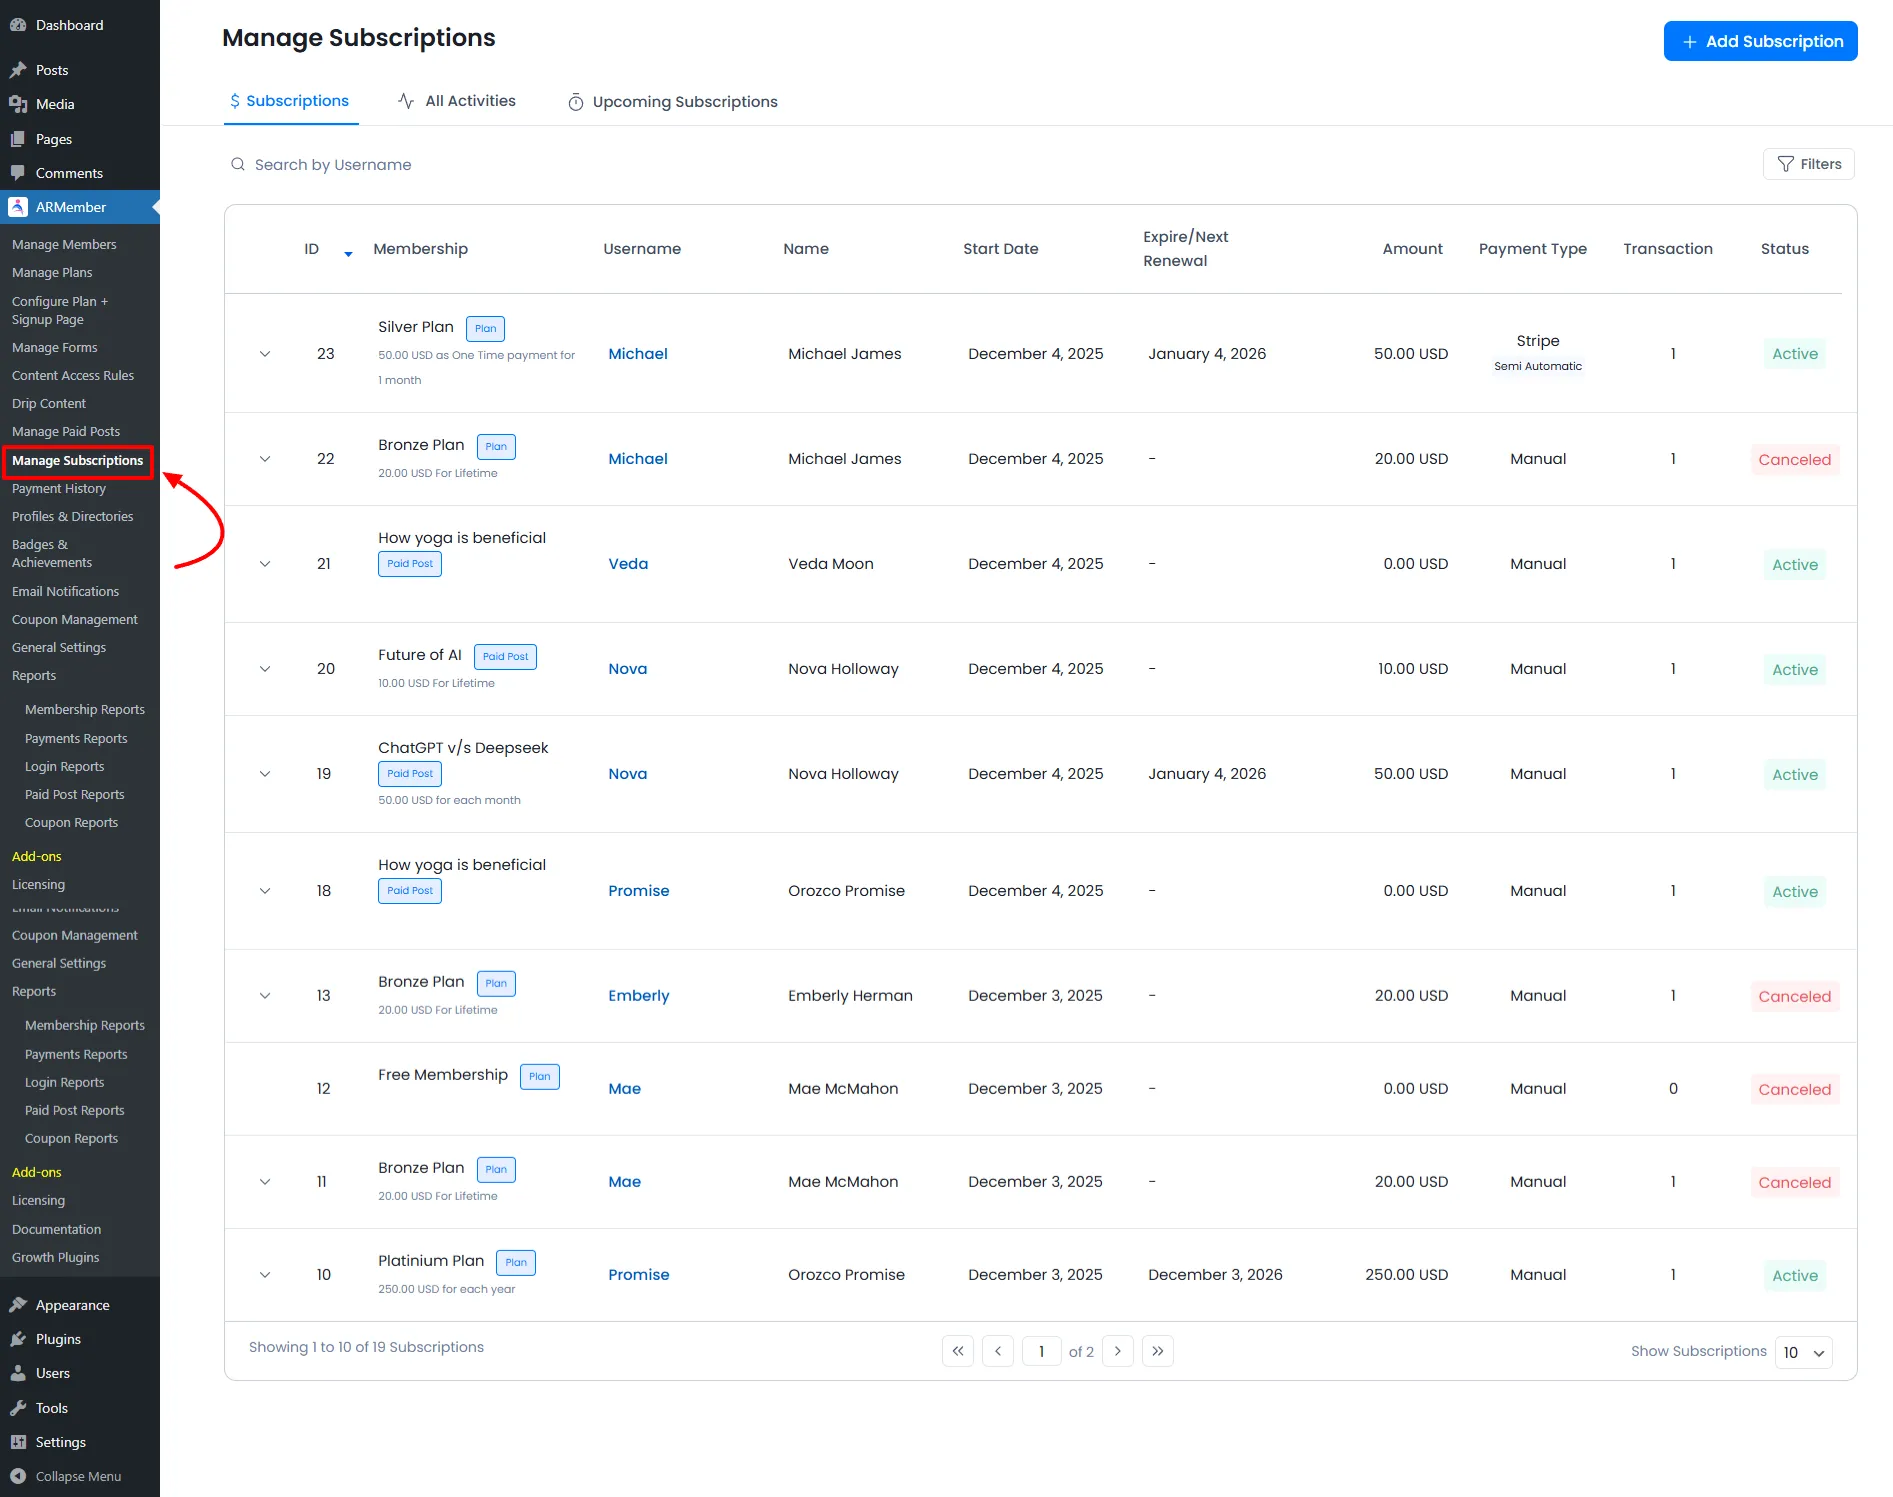Click the Add Subscription button
The image size is (1893, 1497).
[x=1760, y=41]
